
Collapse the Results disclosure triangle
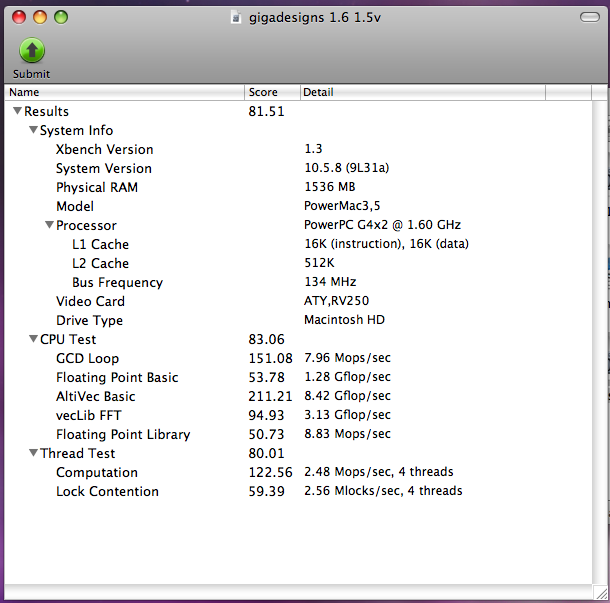coord(17,111)
